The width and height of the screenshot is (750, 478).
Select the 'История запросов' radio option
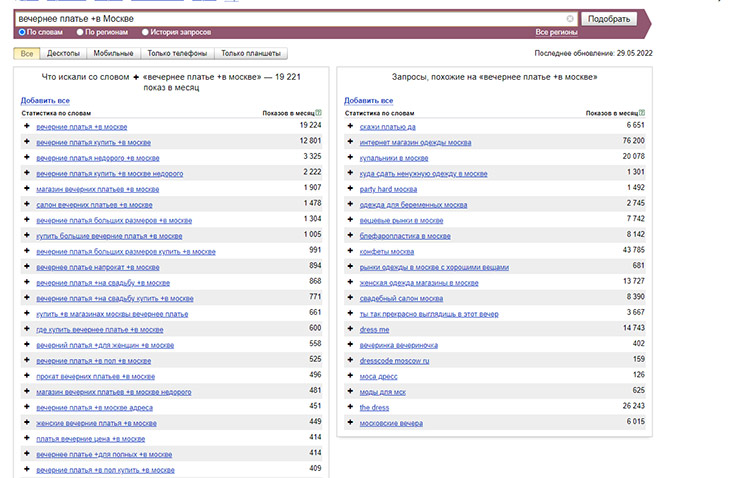click(145, 32)
